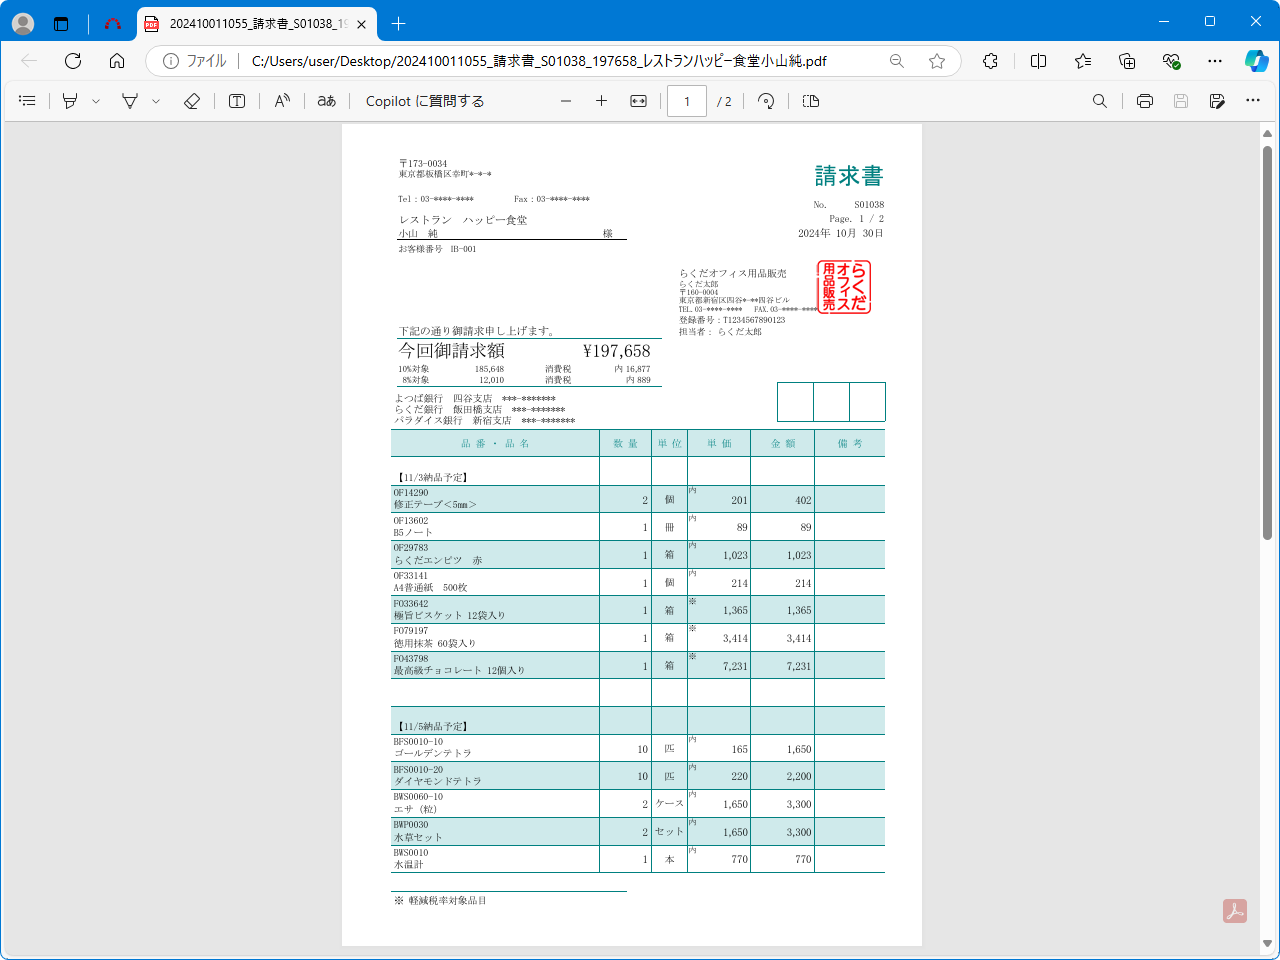This screenshot has height=960, width=1280.
Task: Click the footnote 軽減税率対象品目
Action: (x=447, y=901)
